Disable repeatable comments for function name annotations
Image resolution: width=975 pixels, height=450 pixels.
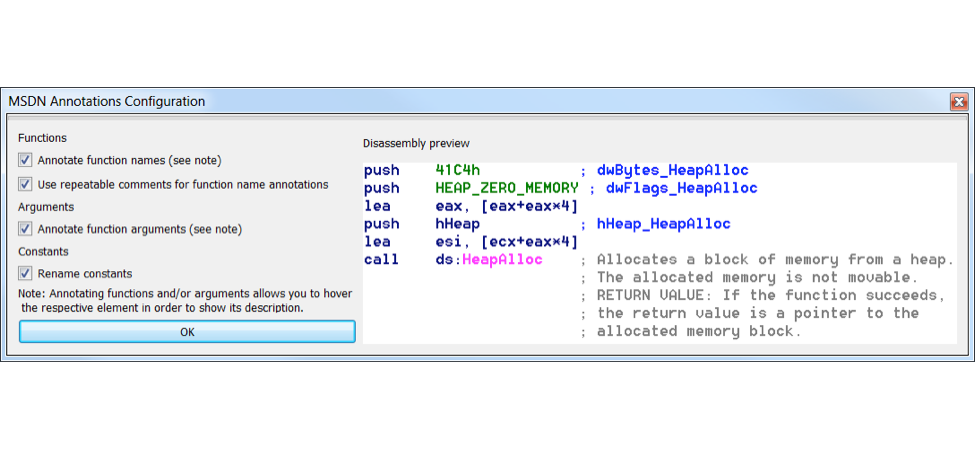click(25, 184)
